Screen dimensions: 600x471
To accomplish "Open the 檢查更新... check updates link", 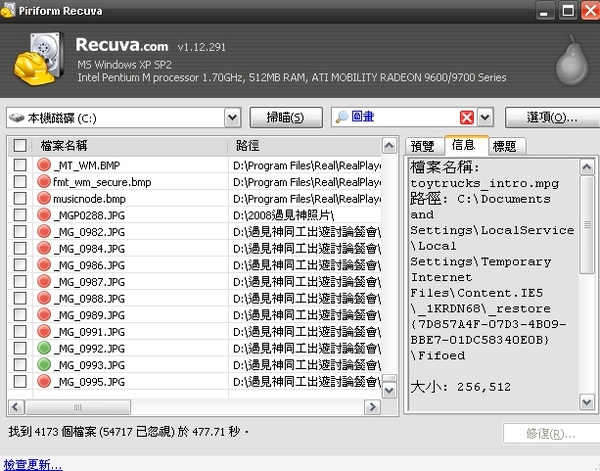I will [33, 464].
